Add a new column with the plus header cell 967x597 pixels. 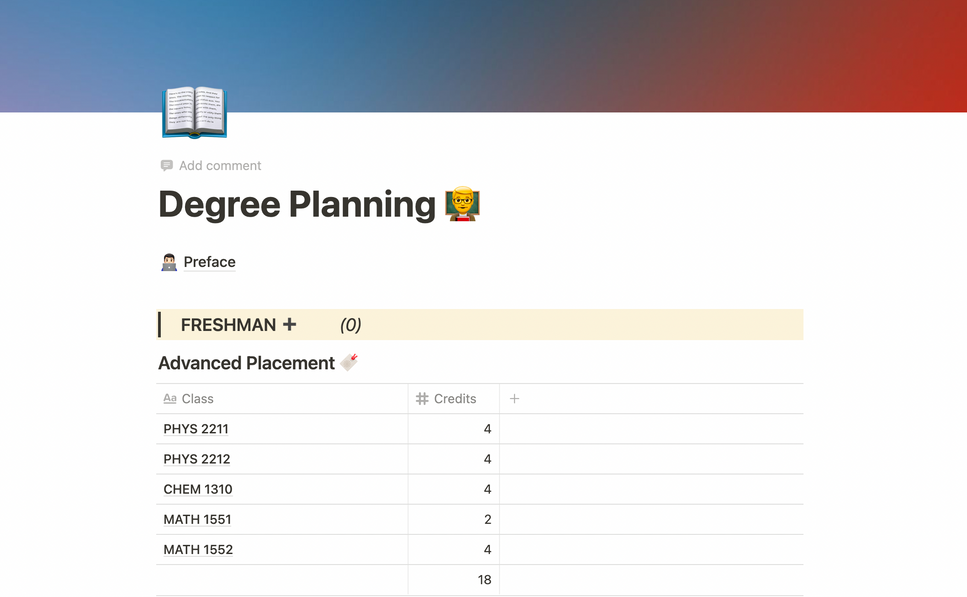pos(514,398)
